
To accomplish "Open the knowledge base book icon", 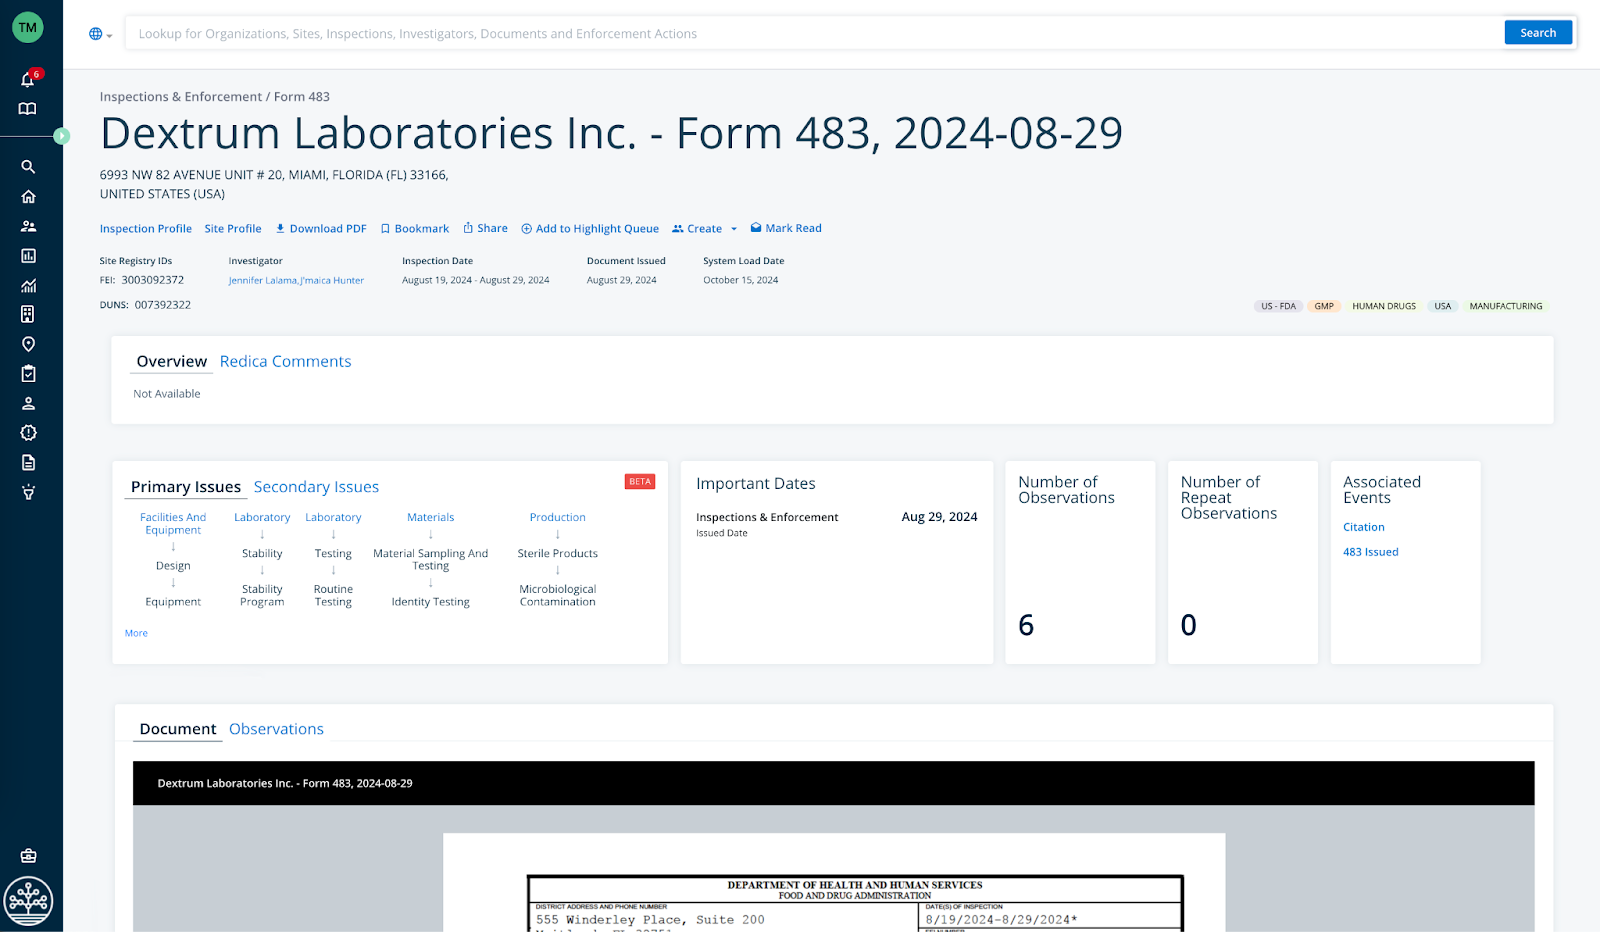I will click(28, 108).
